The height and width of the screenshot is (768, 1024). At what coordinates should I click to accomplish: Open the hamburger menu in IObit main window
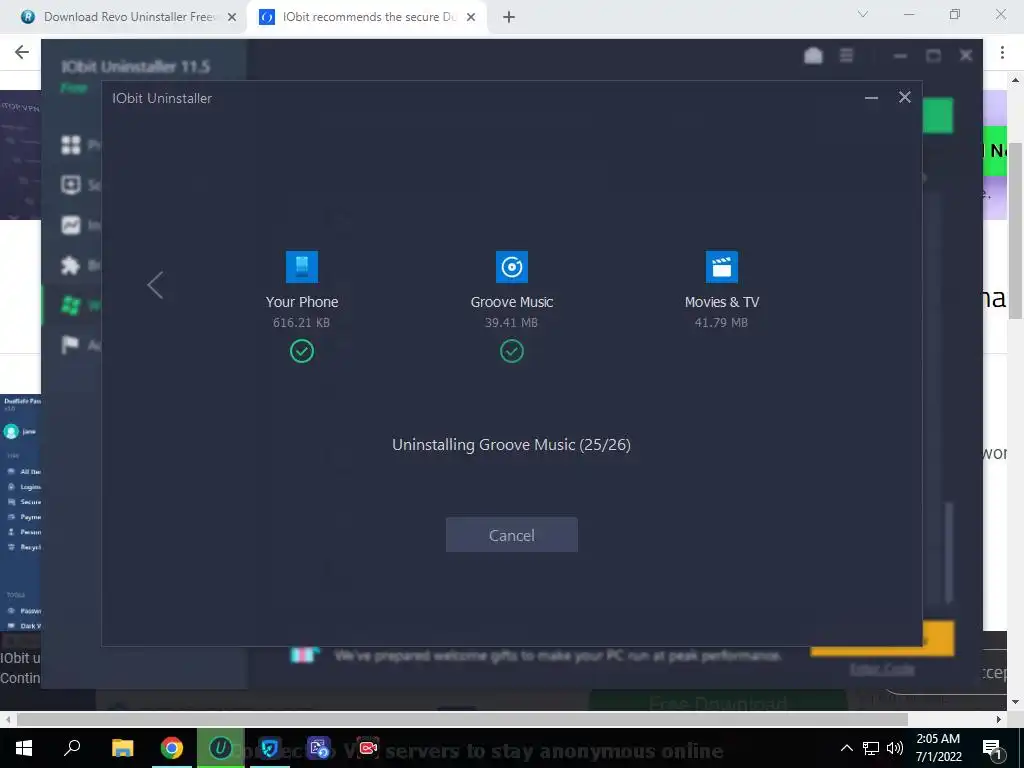(x=846, y=56)
